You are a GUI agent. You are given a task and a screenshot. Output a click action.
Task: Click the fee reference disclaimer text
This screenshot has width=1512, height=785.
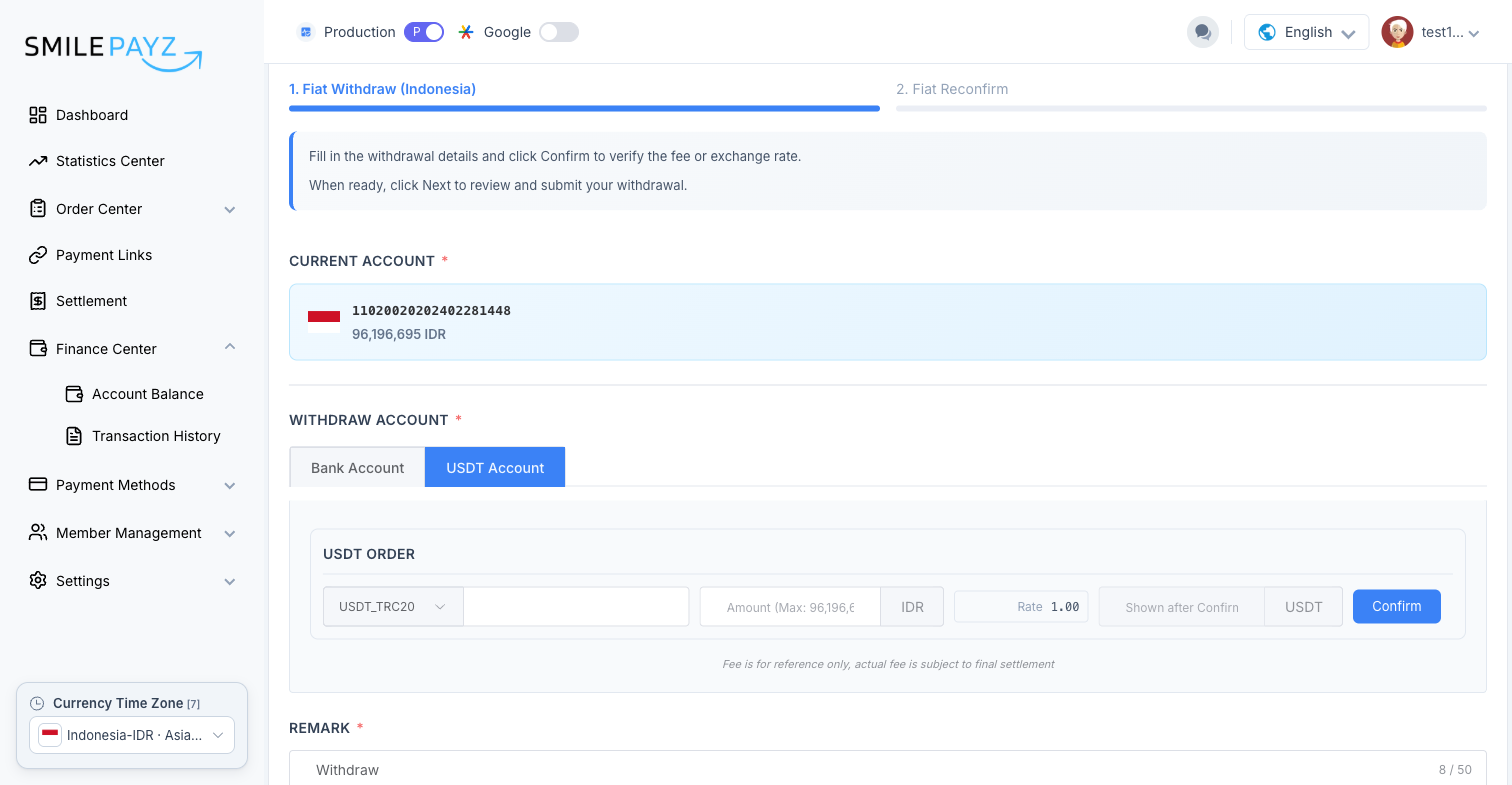(888, 664)
